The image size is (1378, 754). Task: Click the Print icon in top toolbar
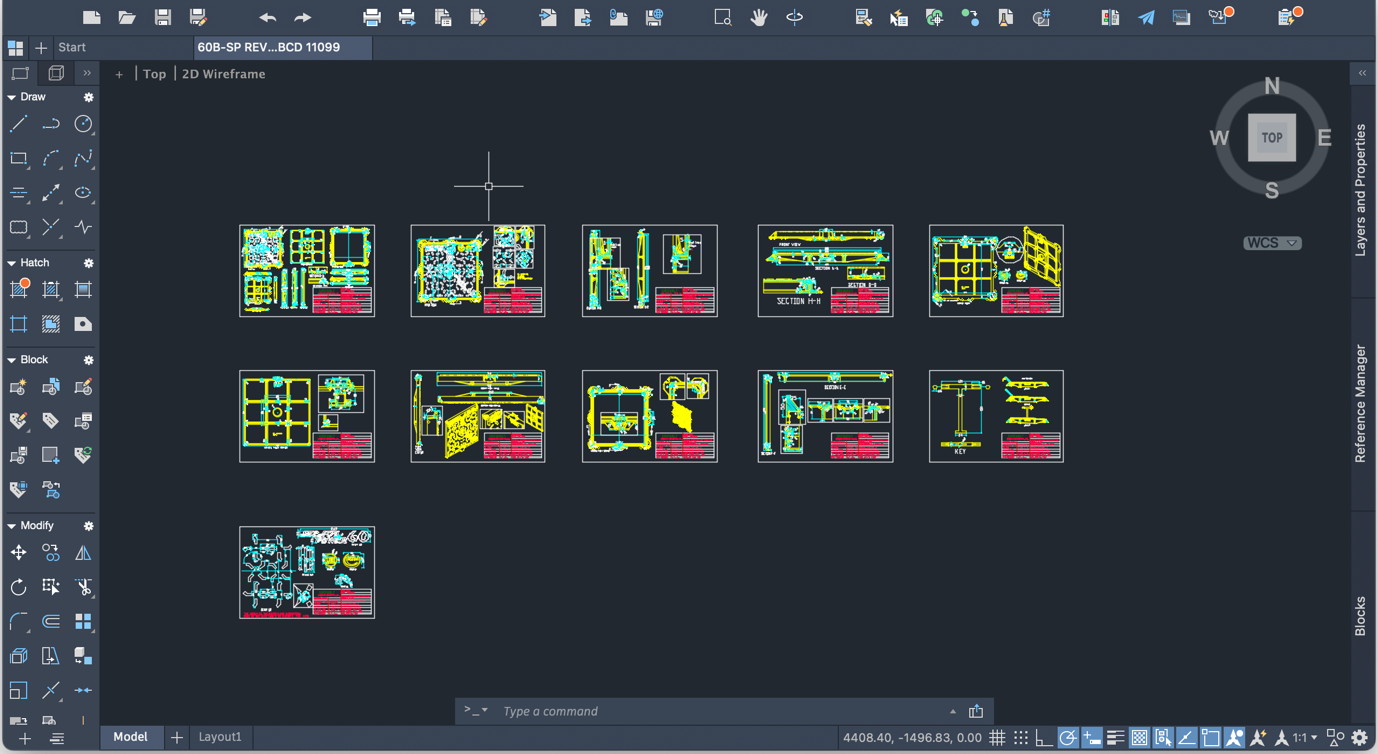tap(372, 17)
